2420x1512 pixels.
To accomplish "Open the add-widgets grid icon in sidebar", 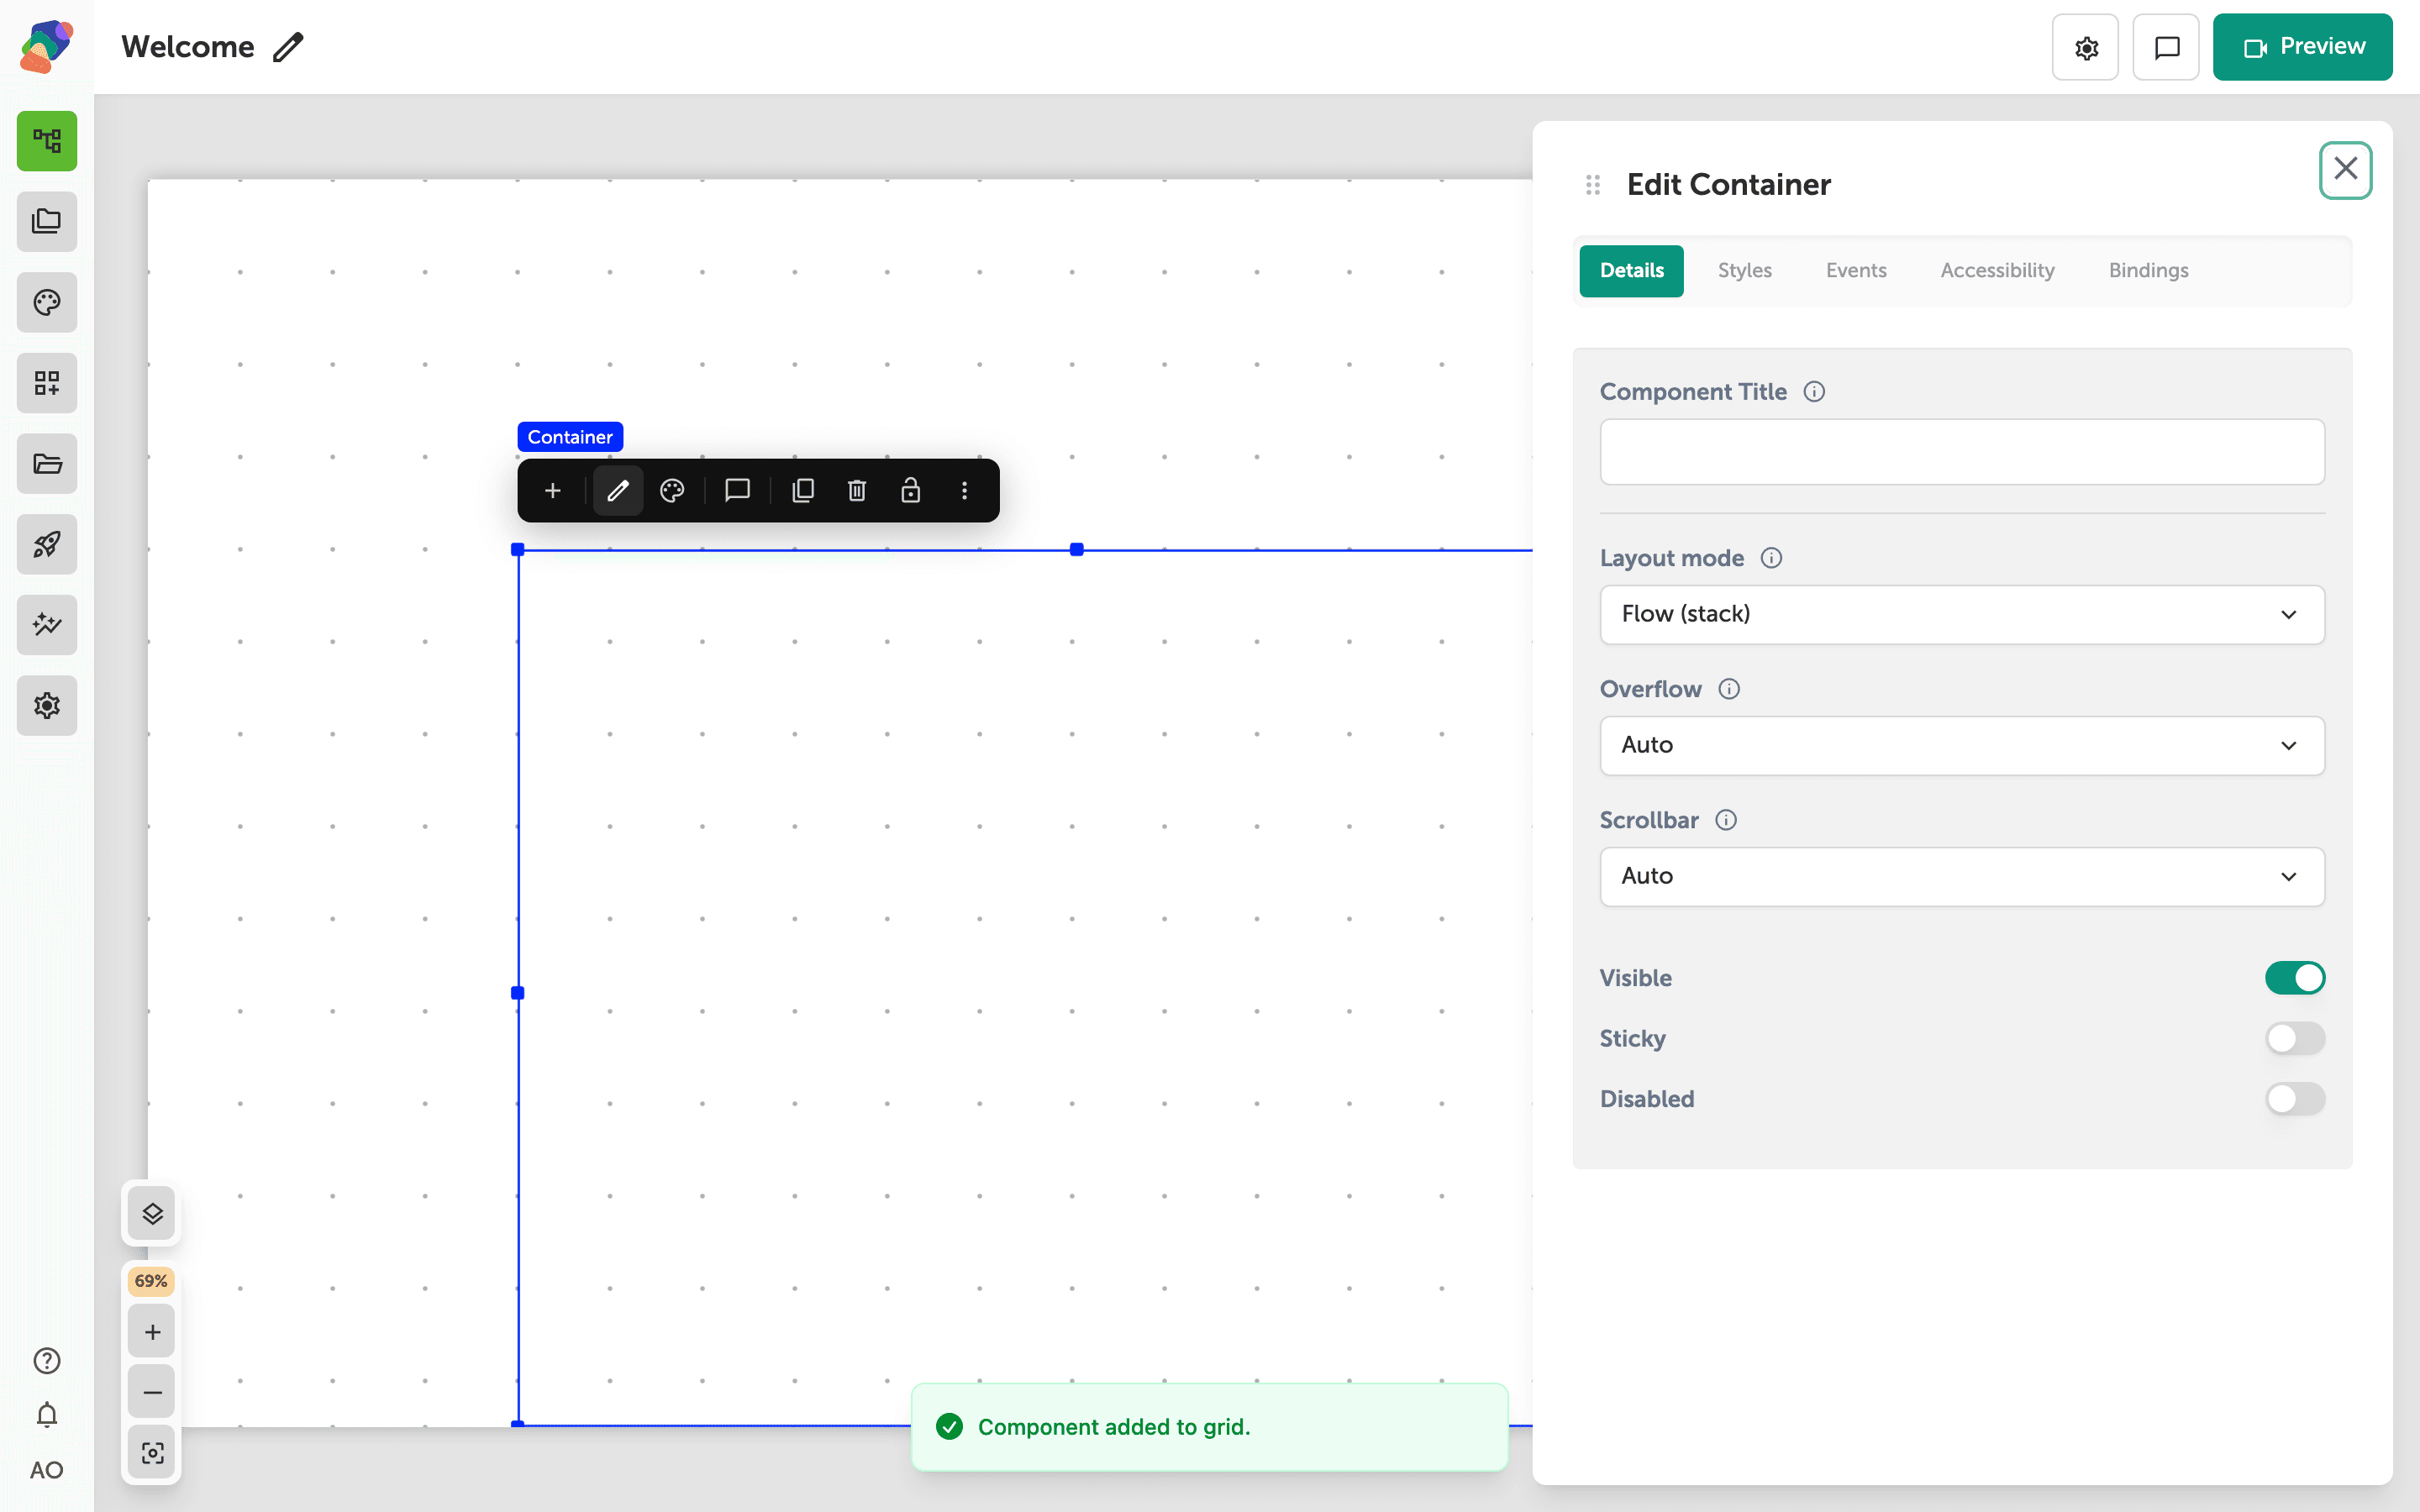I will [x=47, y=383].
